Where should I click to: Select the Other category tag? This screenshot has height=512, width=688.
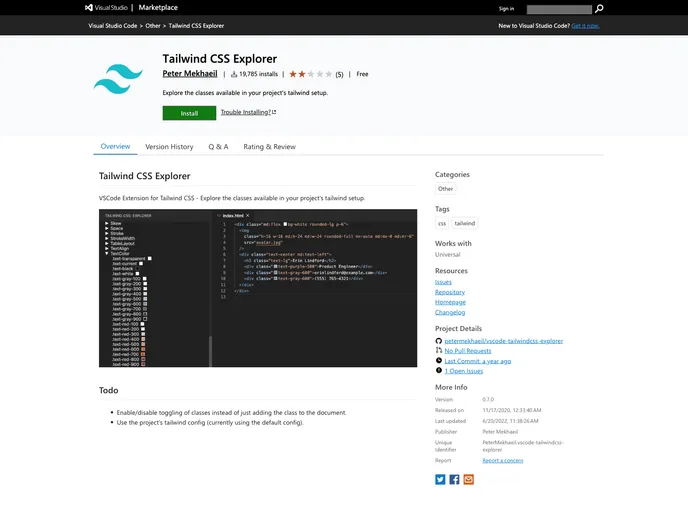(445, 189)
